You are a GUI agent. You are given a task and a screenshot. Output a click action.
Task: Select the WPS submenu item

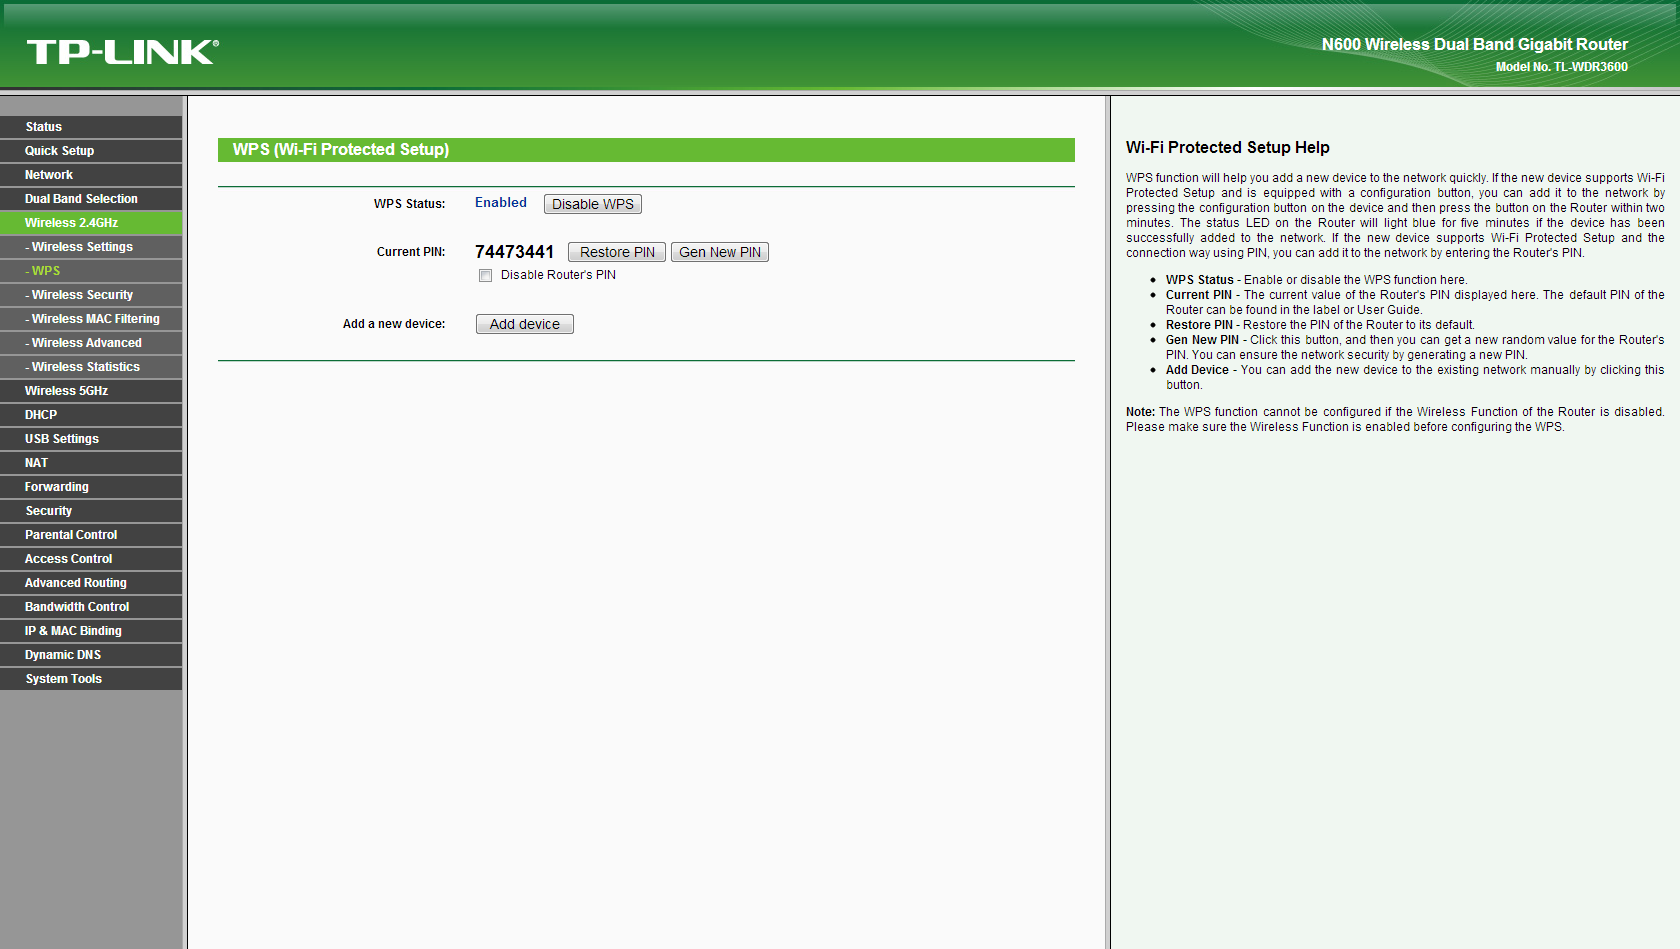point(91,271)
